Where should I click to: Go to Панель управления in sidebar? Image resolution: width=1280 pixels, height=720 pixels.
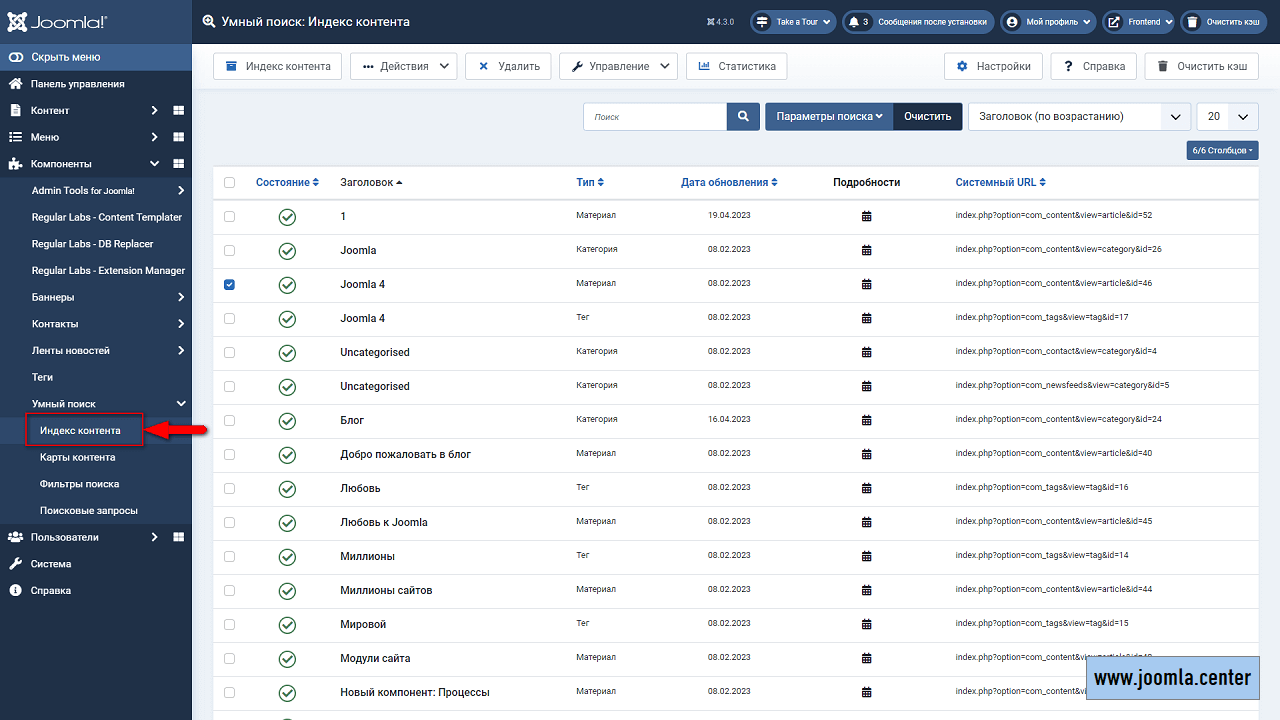[x=77, y=84]
